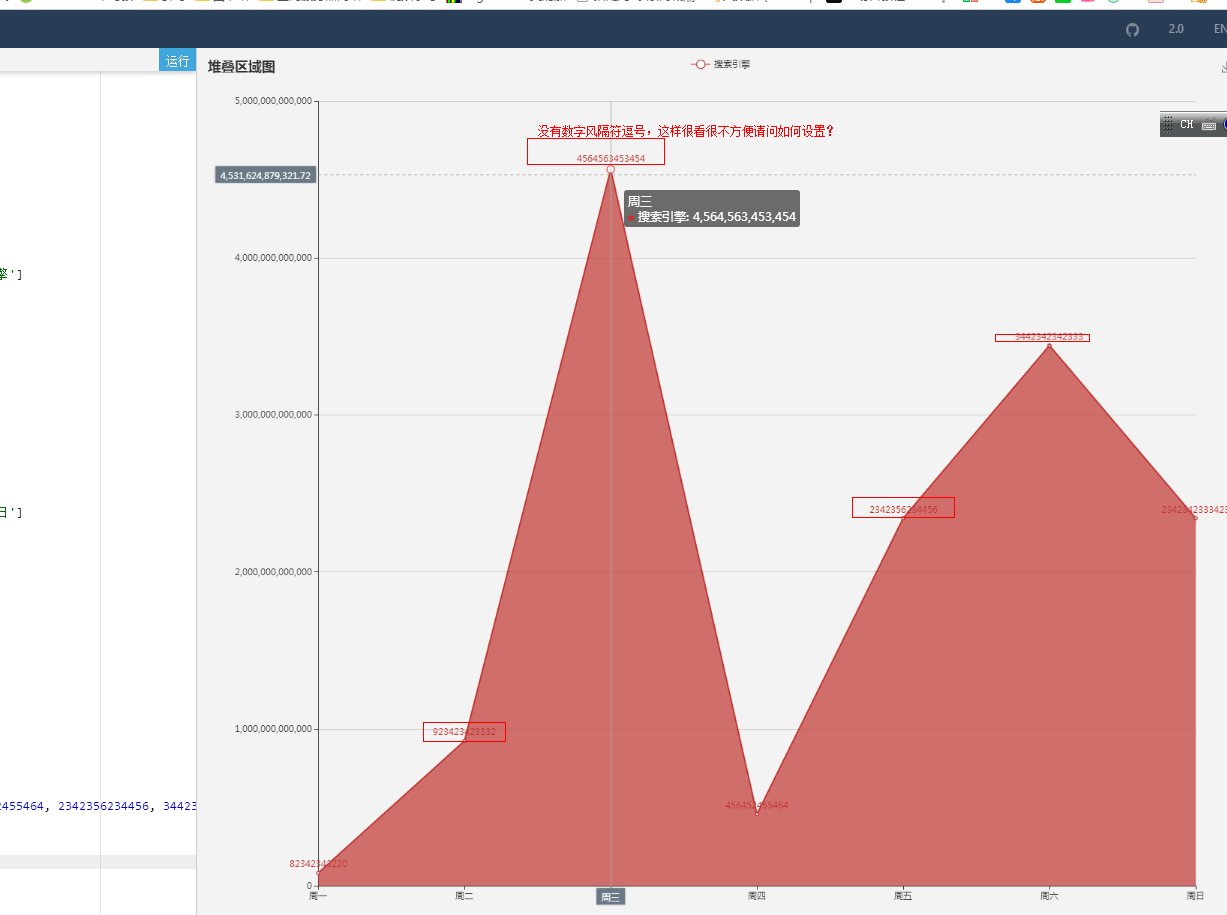Image resolution: width=1227 pixels, height=915 pixels.
Task: Click the blue 运行 run button
Action: [177, 60]
